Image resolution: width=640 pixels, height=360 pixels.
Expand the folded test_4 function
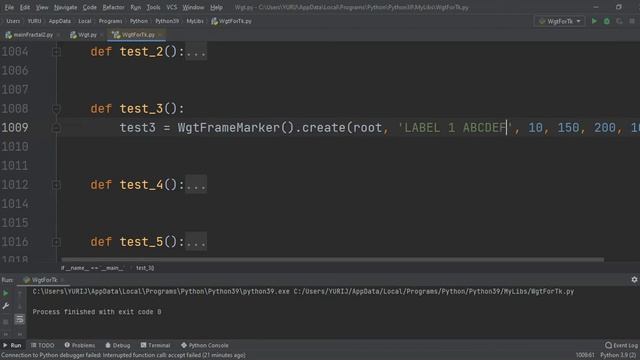56,185
